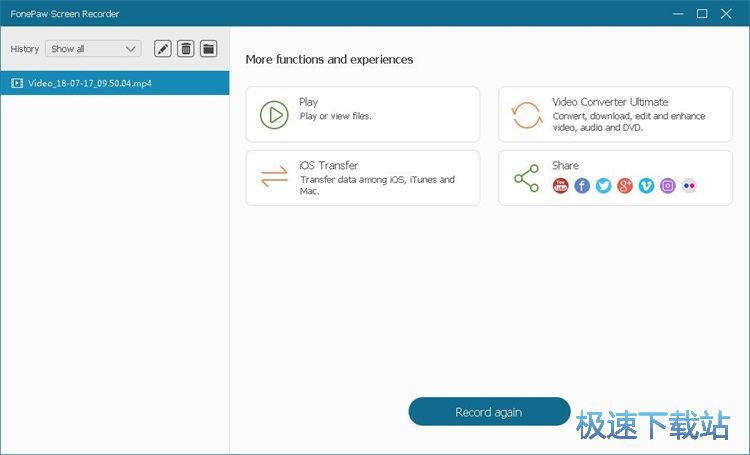Share to Flickr icon
The height and width of the screenshot is (455, 750).
[689, 186]
